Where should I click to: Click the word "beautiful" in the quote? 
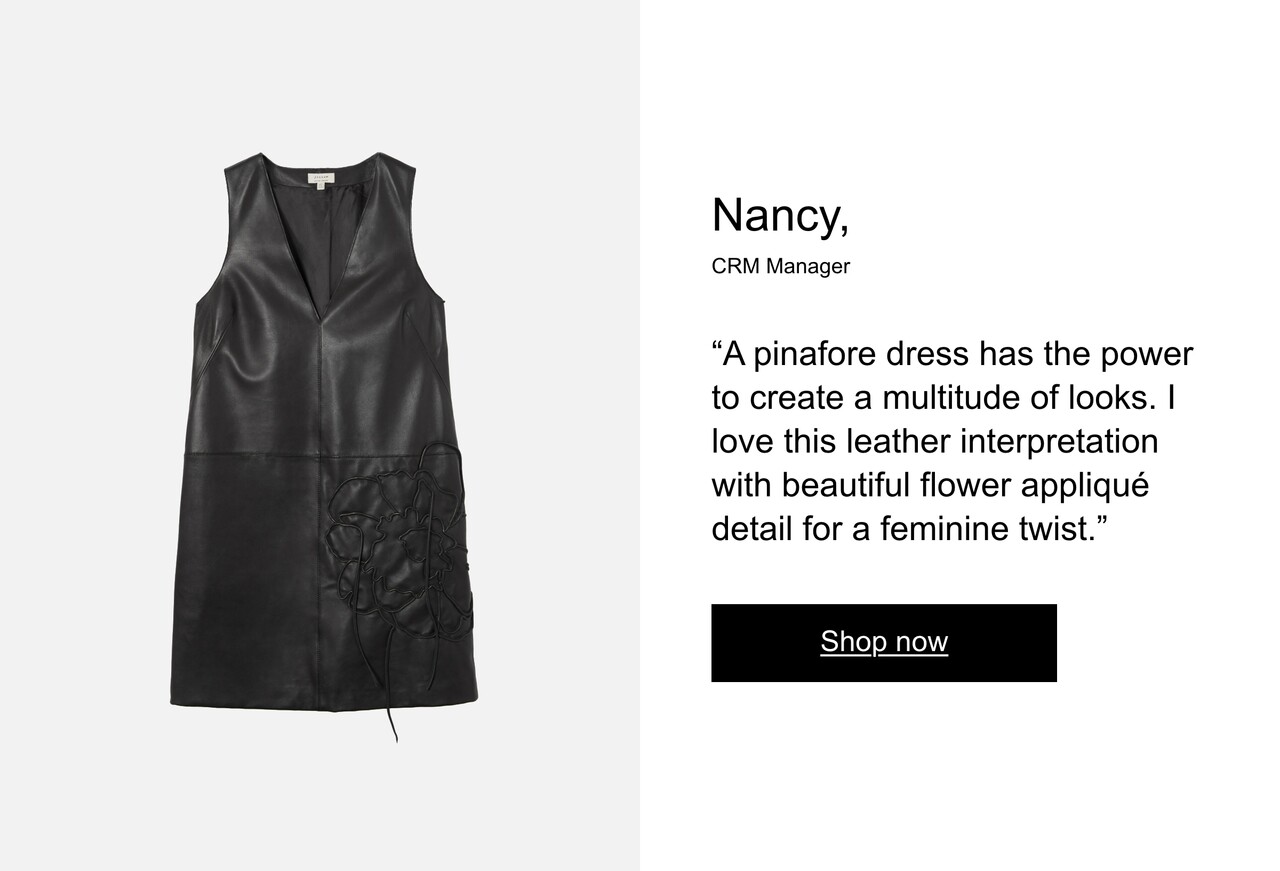846,486
